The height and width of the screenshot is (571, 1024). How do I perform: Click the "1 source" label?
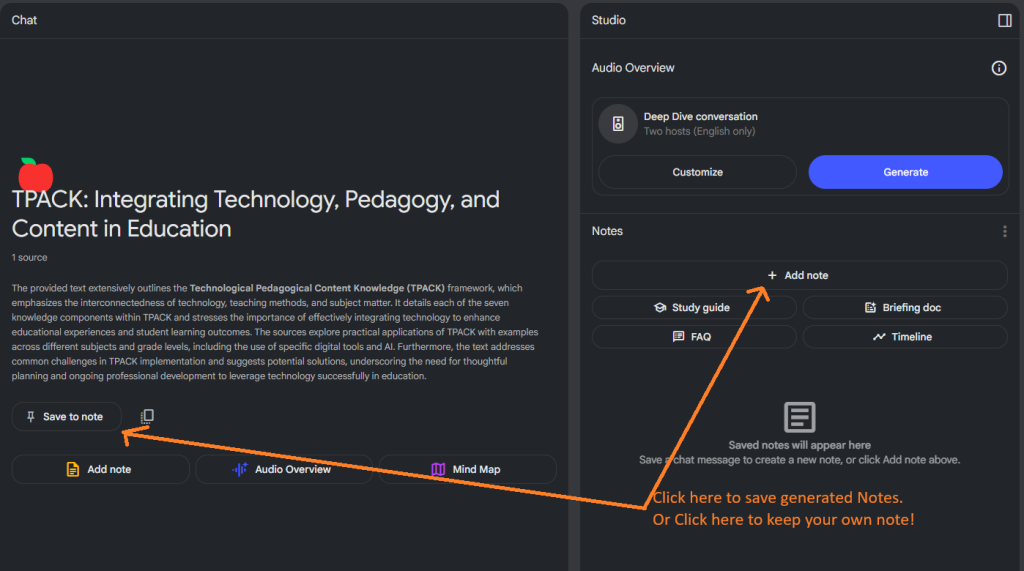click(x=30, y=258)
